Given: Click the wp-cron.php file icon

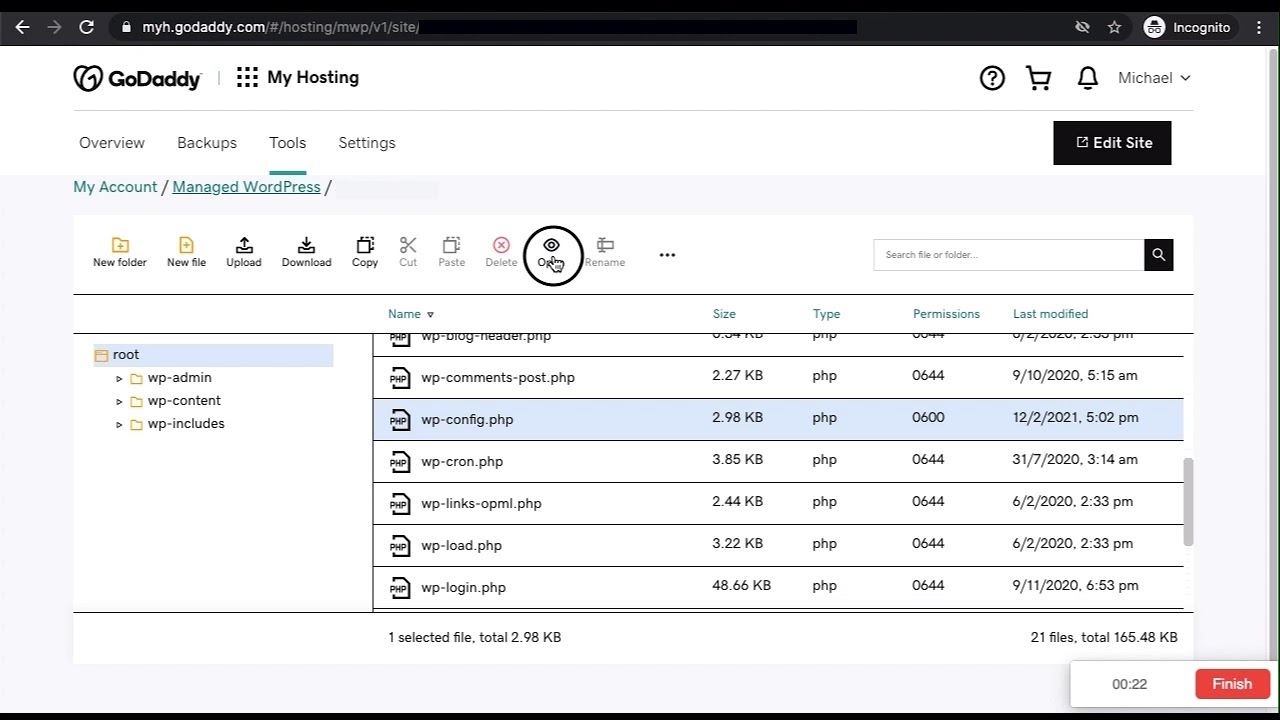Looking at the screenshot, I should tap(400, 461).
